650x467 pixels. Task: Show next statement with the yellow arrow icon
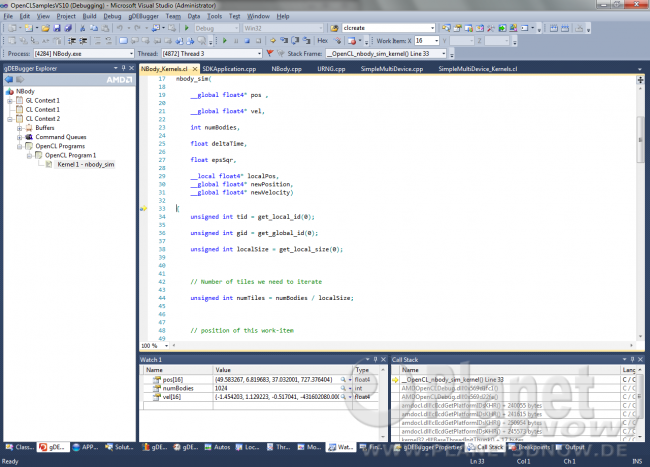pyautogui.click(x=273, y=41)
